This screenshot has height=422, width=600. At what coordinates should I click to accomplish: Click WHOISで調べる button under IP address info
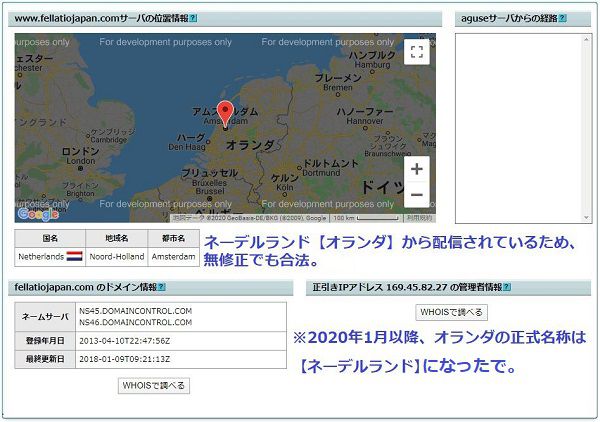pos(452,312)
